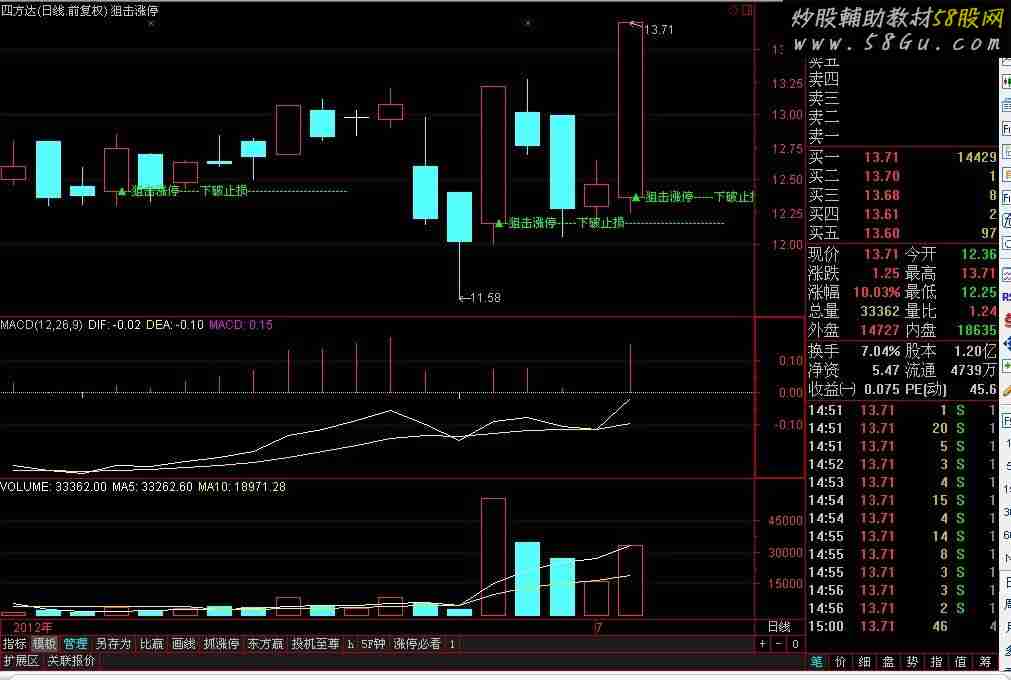Screen dimensions: 1011x680
Task: Click the 15:00 last trade row
Action: tap(903, 626)
